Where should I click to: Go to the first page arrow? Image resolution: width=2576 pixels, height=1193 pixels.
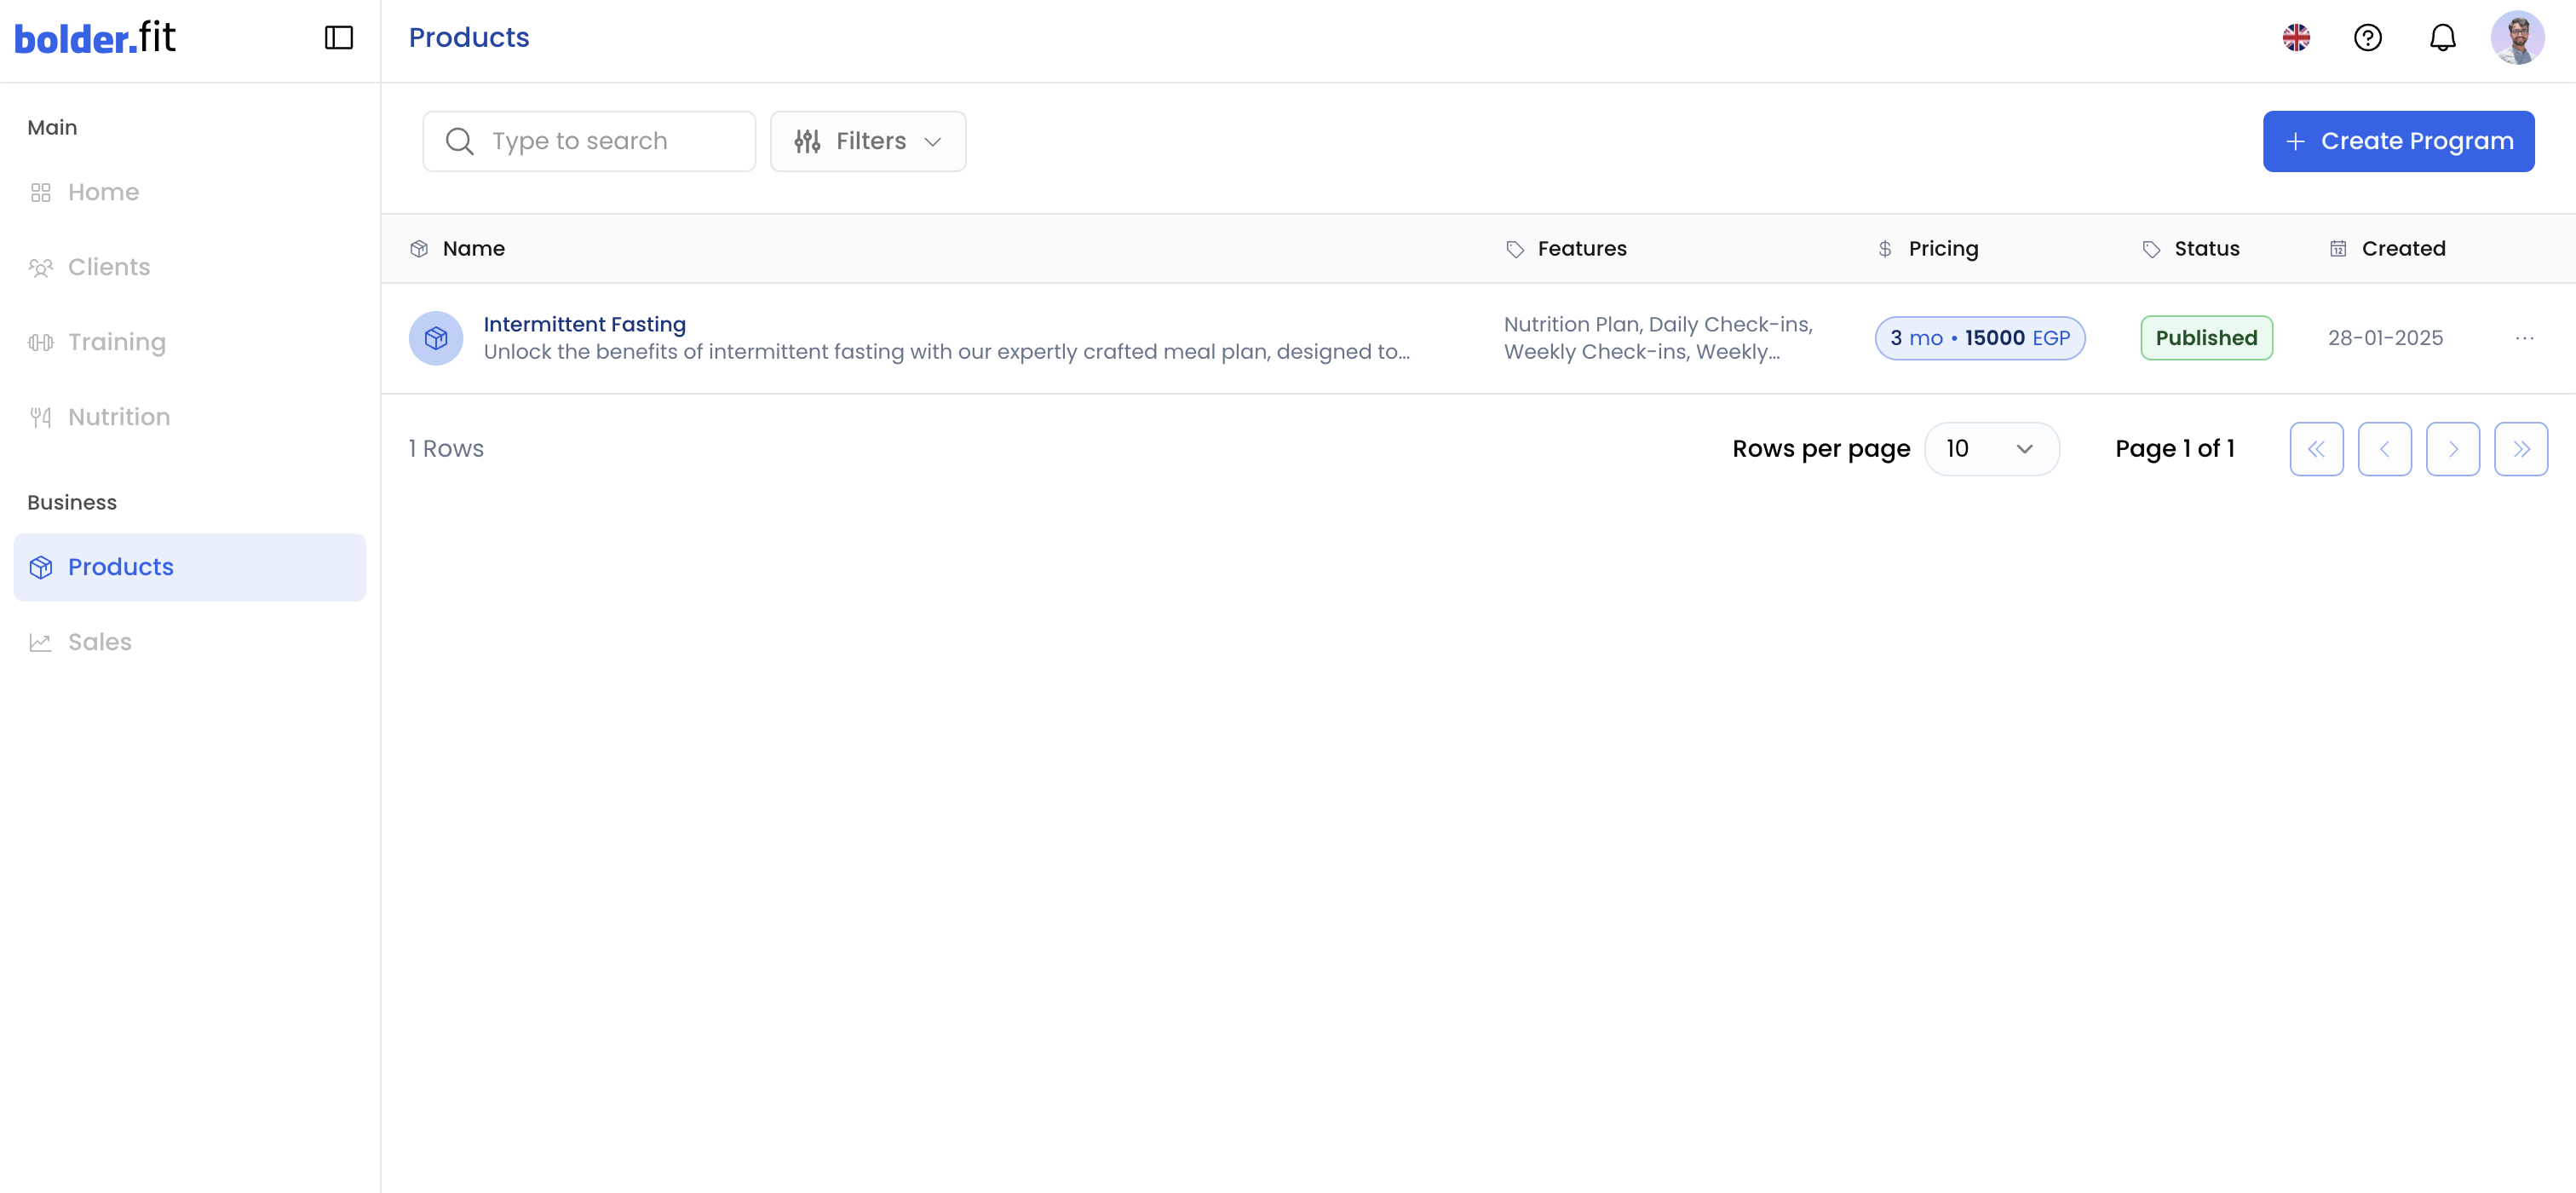(2316, 449)
